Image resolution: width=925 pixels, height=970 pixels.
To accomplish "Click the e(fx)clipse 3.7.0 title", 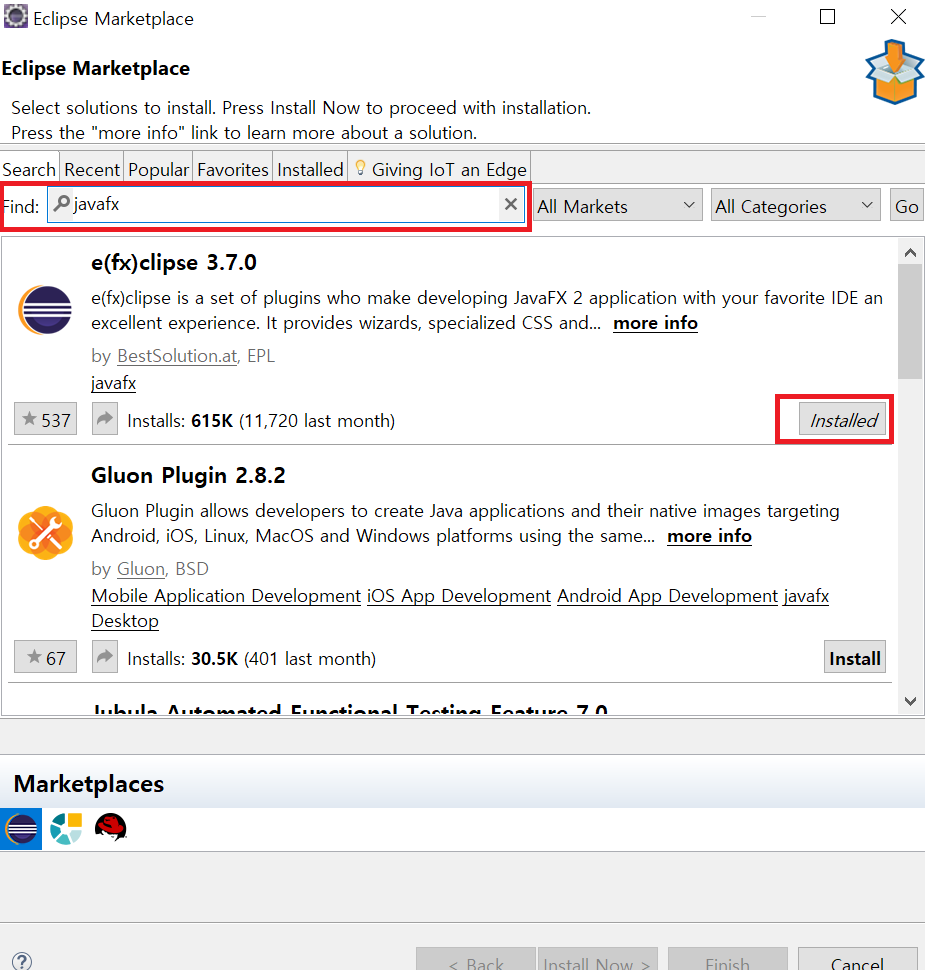I will pos(173,262).
